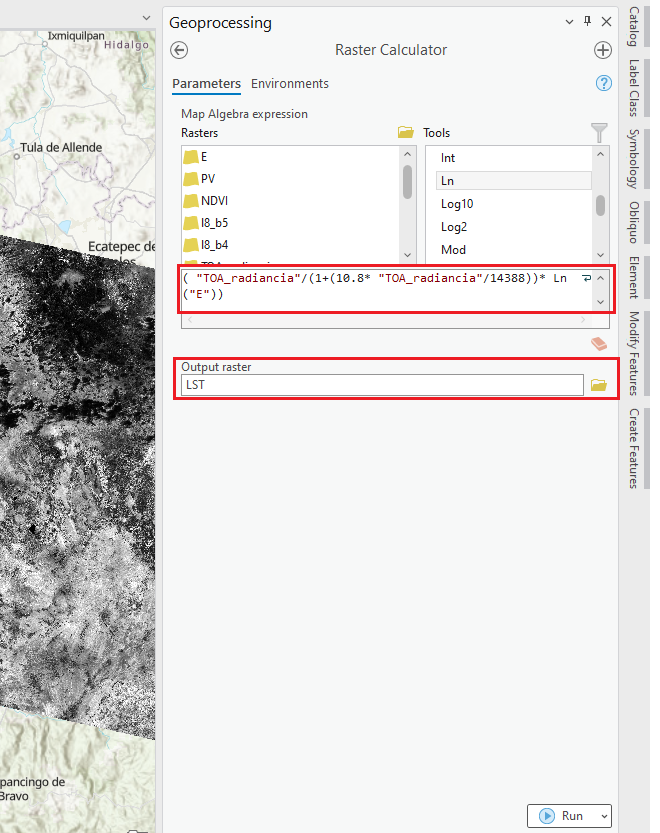Open the Raster Calculator help icon
The height and width of the screenshot is (833, 660).
point(603,83)
